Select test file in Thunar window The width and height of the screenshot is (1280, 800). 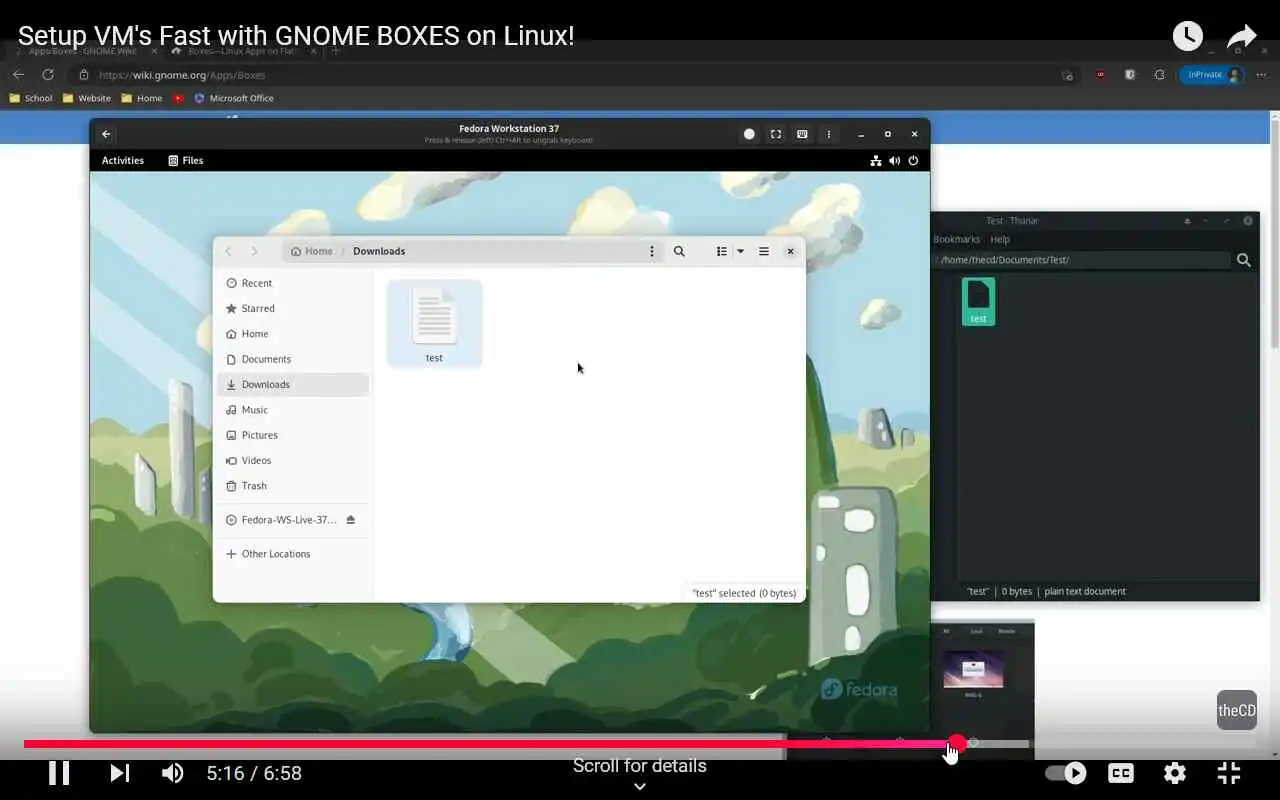coord(978,301)
